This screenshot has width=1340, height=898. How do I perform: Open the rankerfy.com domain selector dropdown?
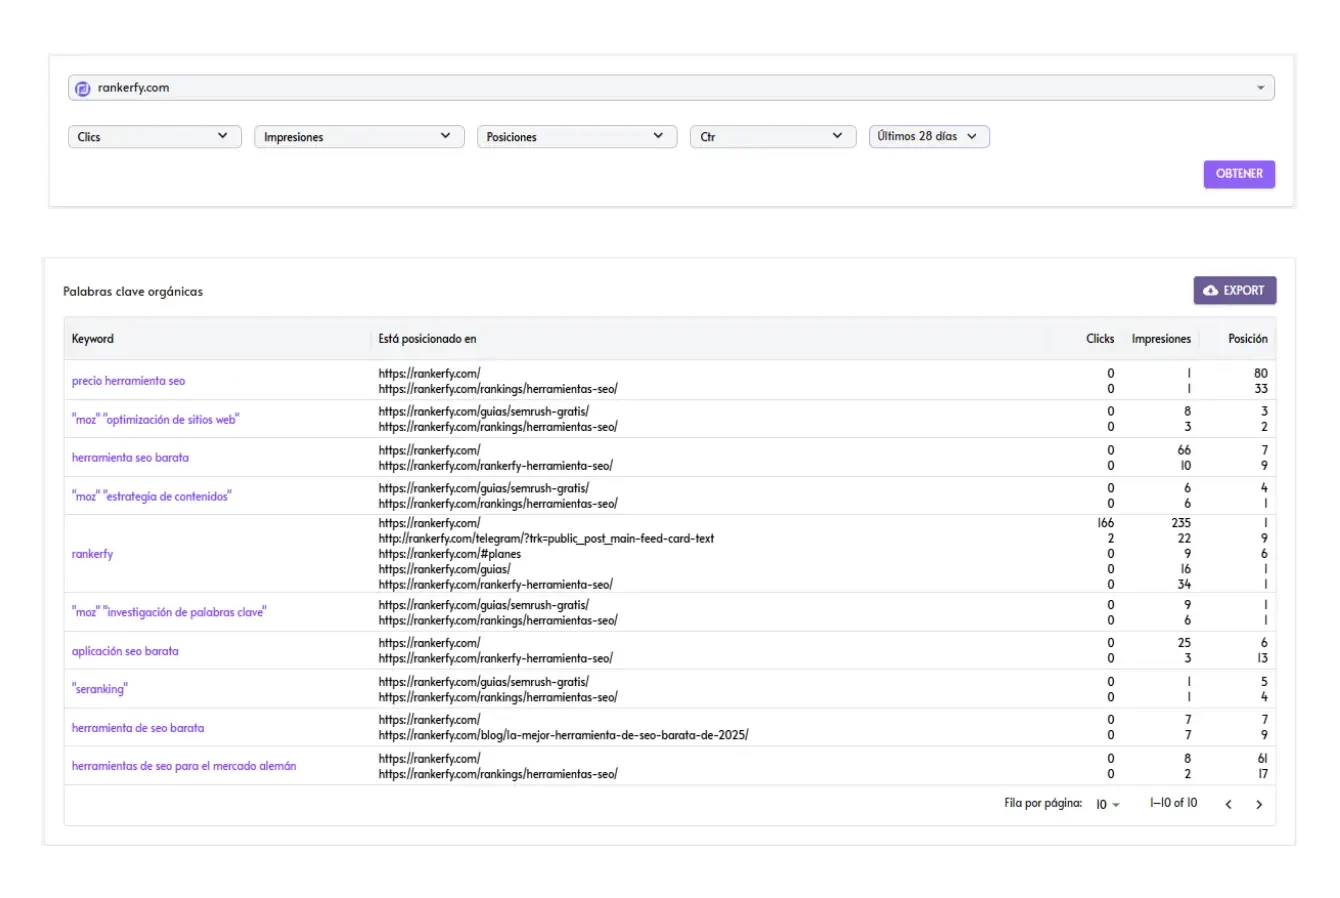point(671,88)
